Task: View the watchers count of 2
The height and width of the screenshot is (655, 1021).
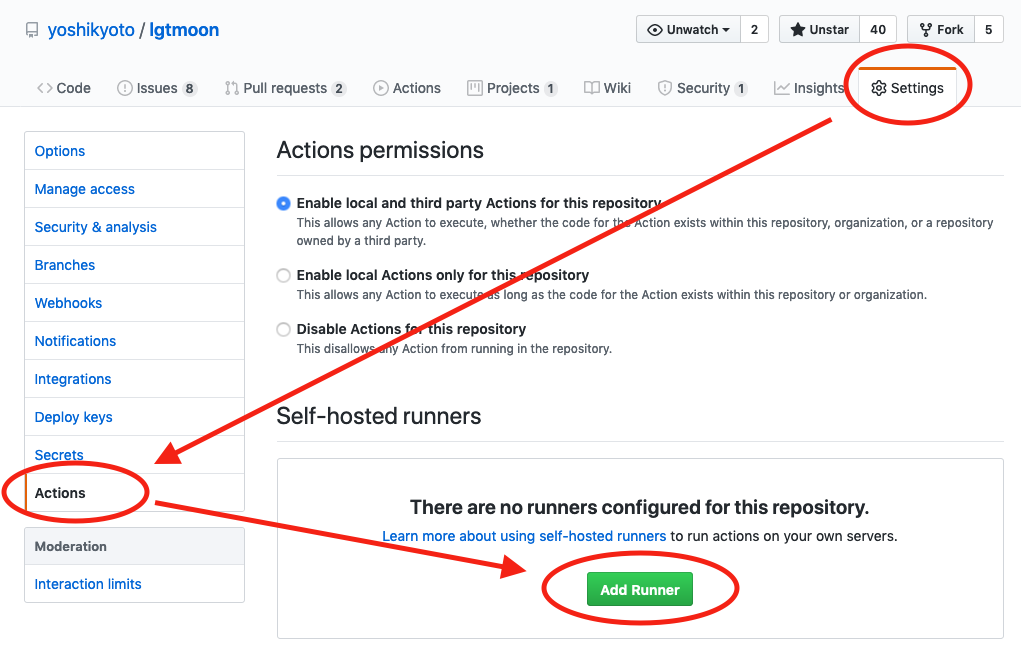Action: click(755, 29)
